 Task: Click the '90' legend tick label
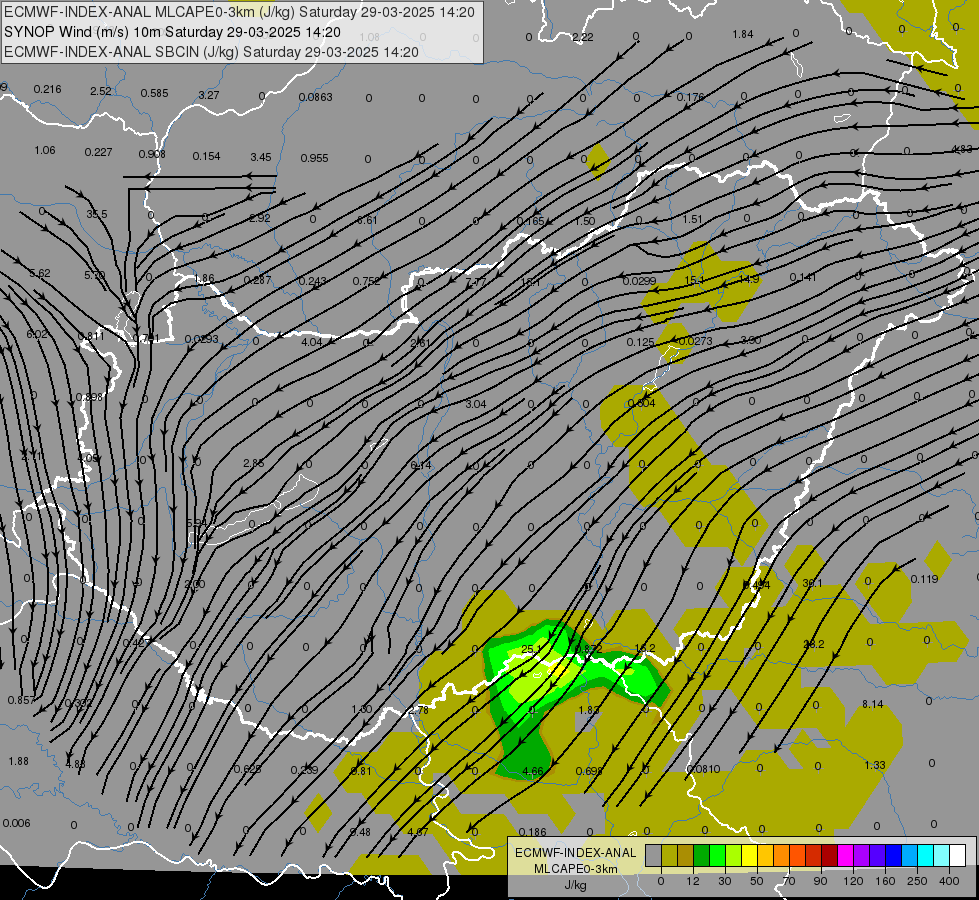point(820,881)
